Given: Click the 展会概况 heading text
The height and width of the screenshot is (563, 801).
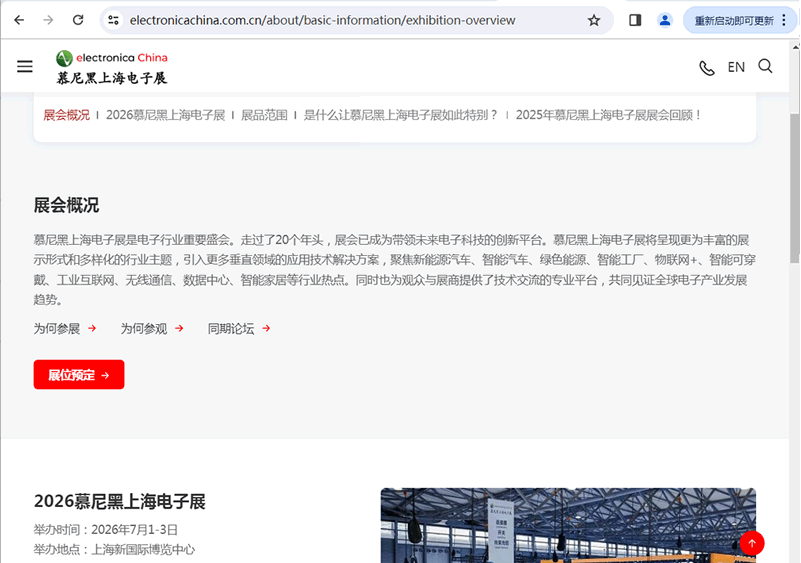Looking at the screenshot, I should pyautogui.click(x=66, y=205).
